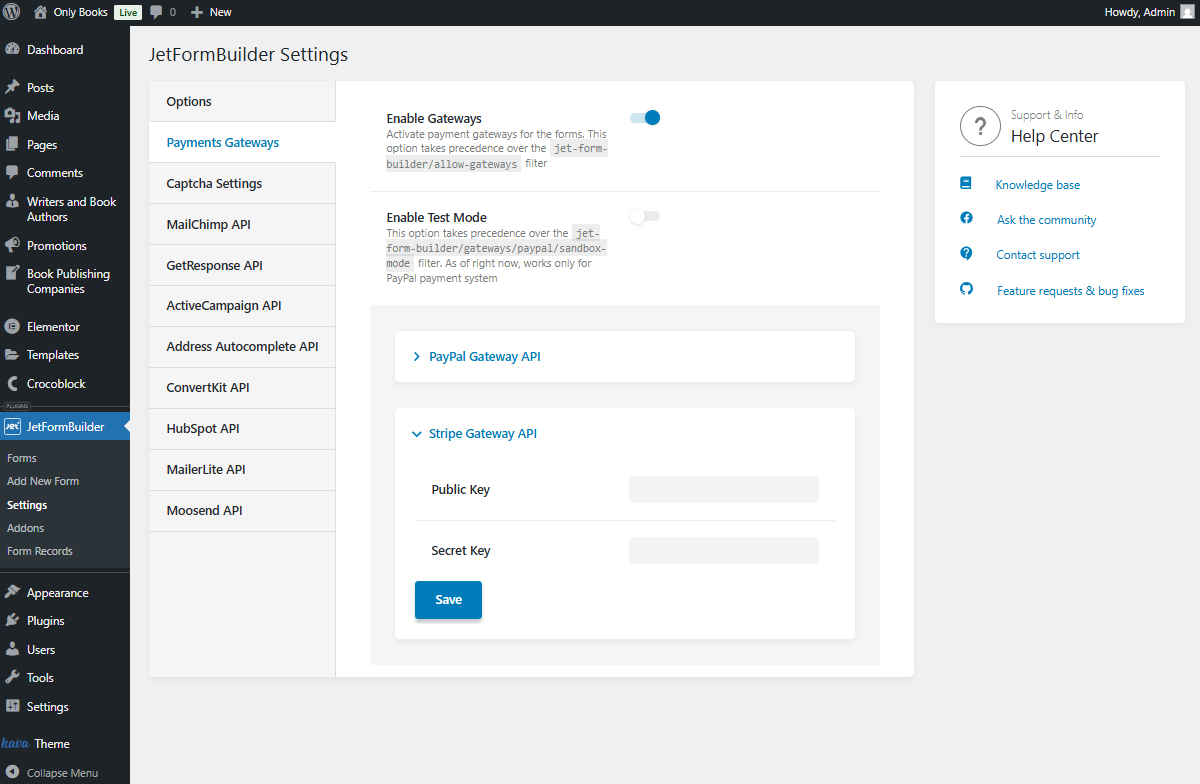The image size is (1200, 784).
Task: Turn on Enable Test Mode
Action: coord(645,216)
